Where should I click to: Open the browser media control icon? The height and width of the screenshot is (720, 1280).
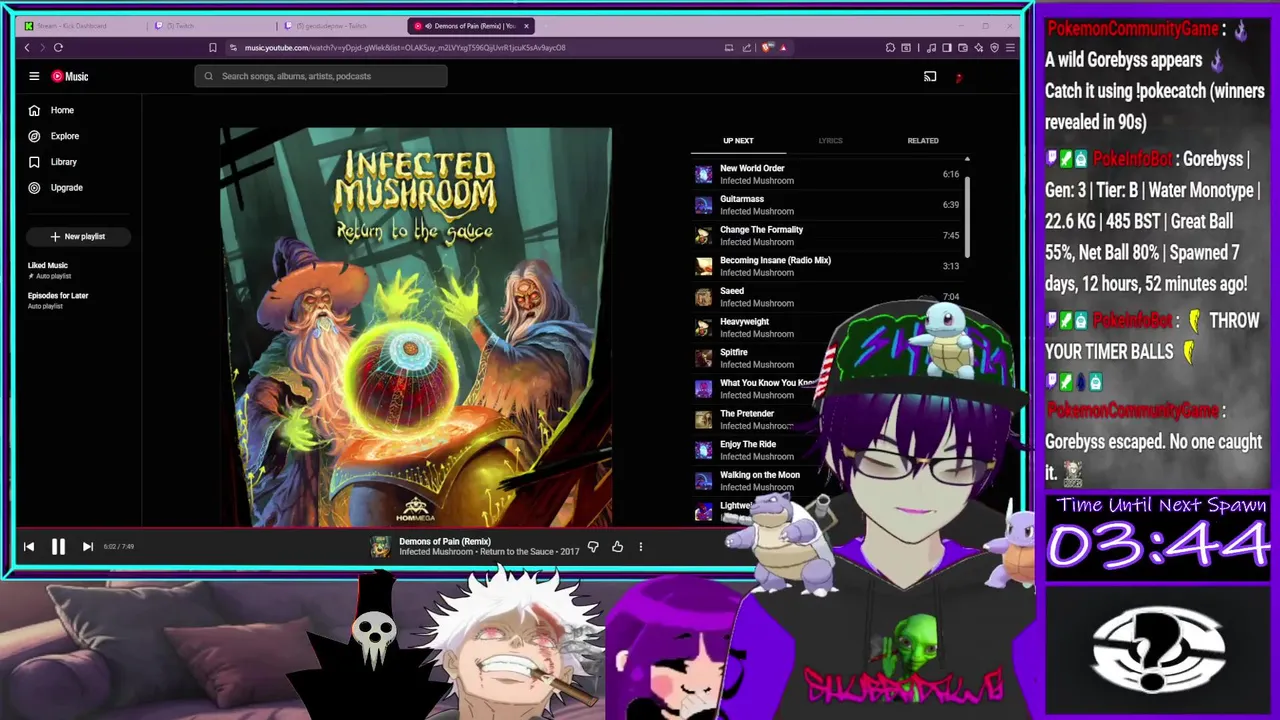pyautogui.click(x=931, y=47)
